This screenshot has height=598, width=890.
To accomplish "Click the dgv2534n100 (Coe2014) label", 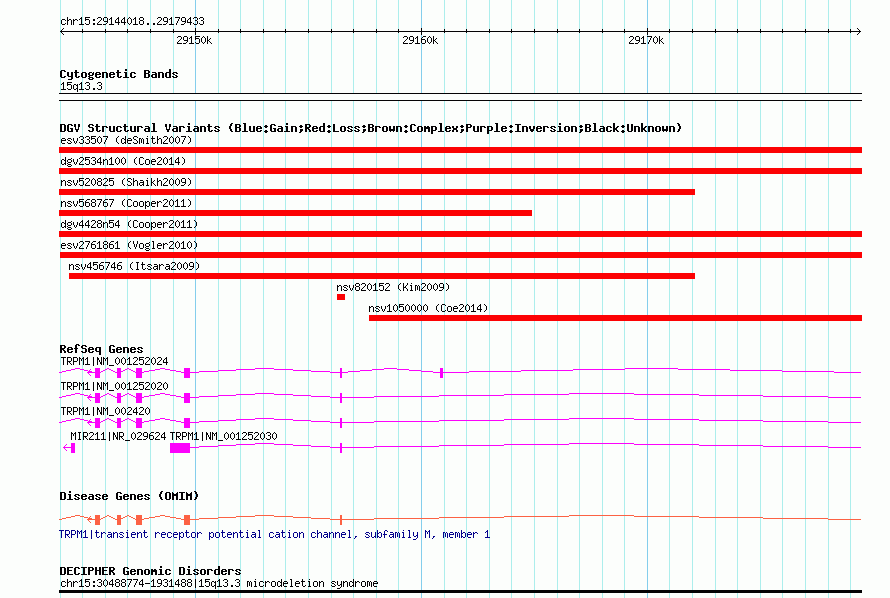I will 123,161.
